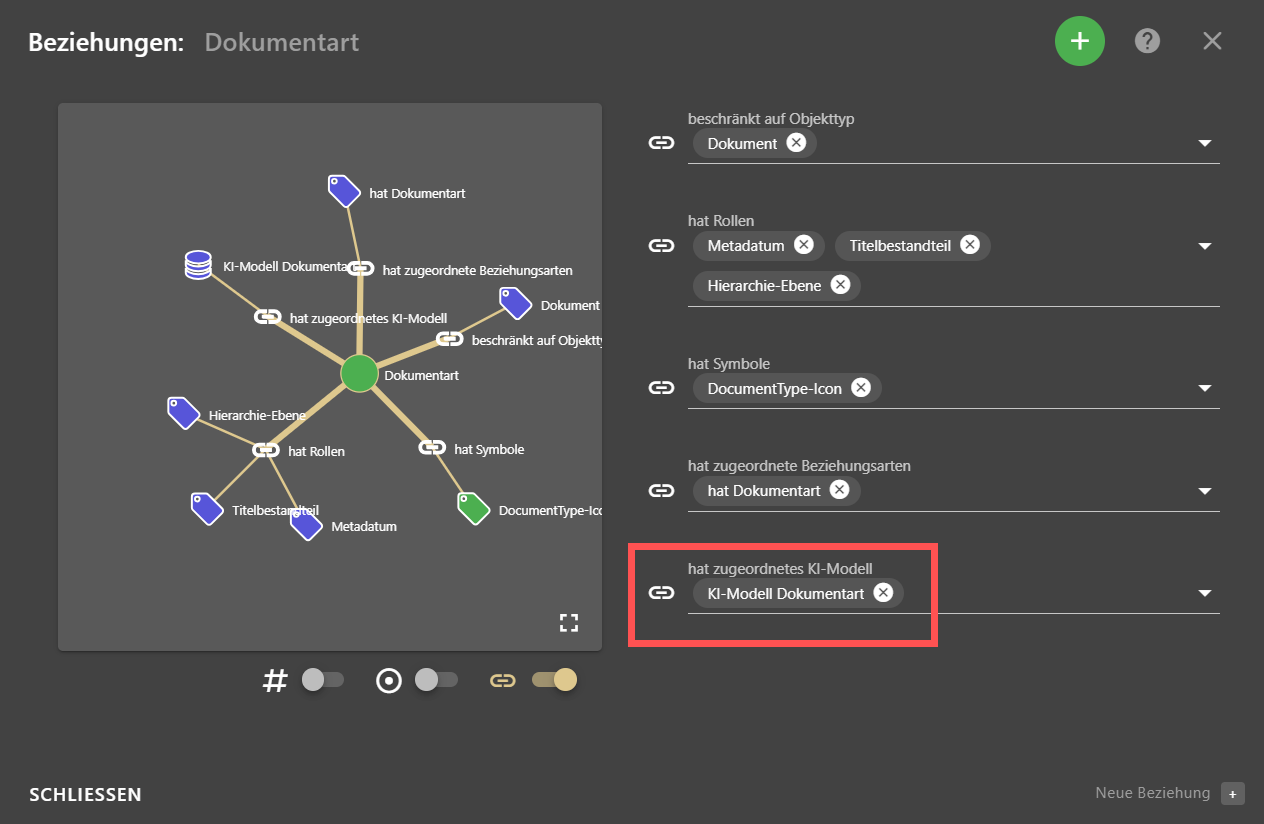
Task: Open the help question mark icon
Action: [x=1147, y=41]
